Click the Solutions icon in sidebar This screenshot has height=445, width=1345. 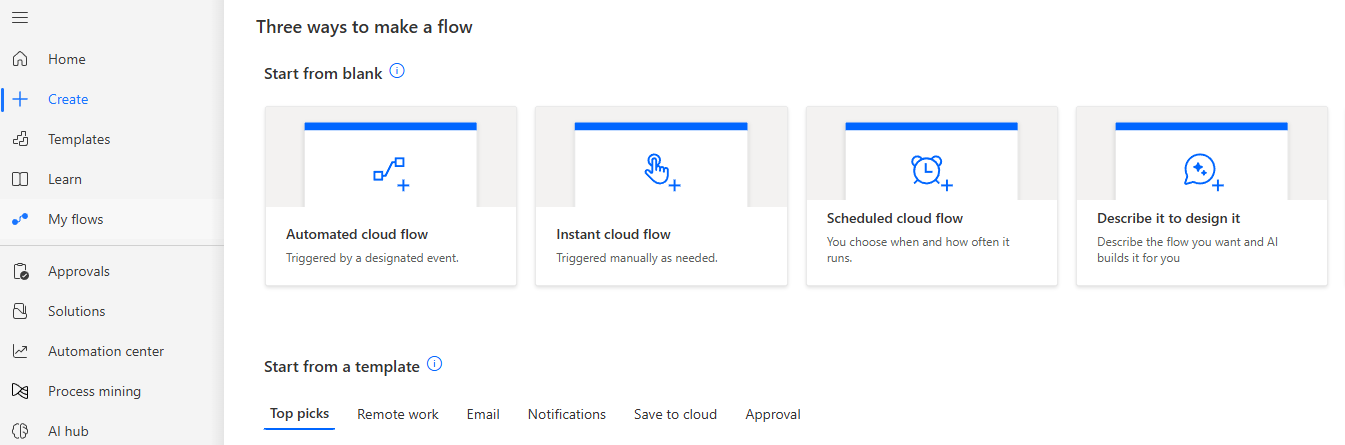tap(20, 311)
